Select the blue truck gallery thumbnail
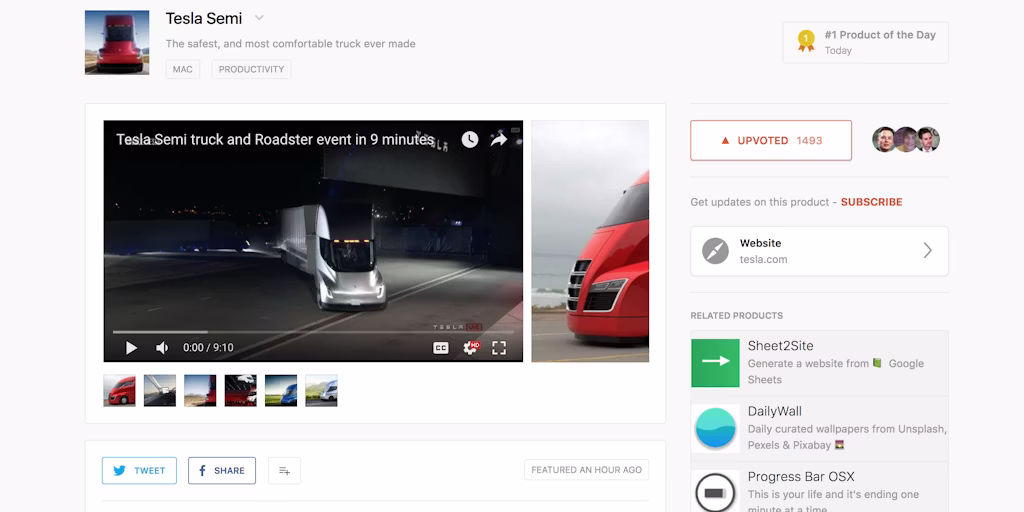 point(281,391)
